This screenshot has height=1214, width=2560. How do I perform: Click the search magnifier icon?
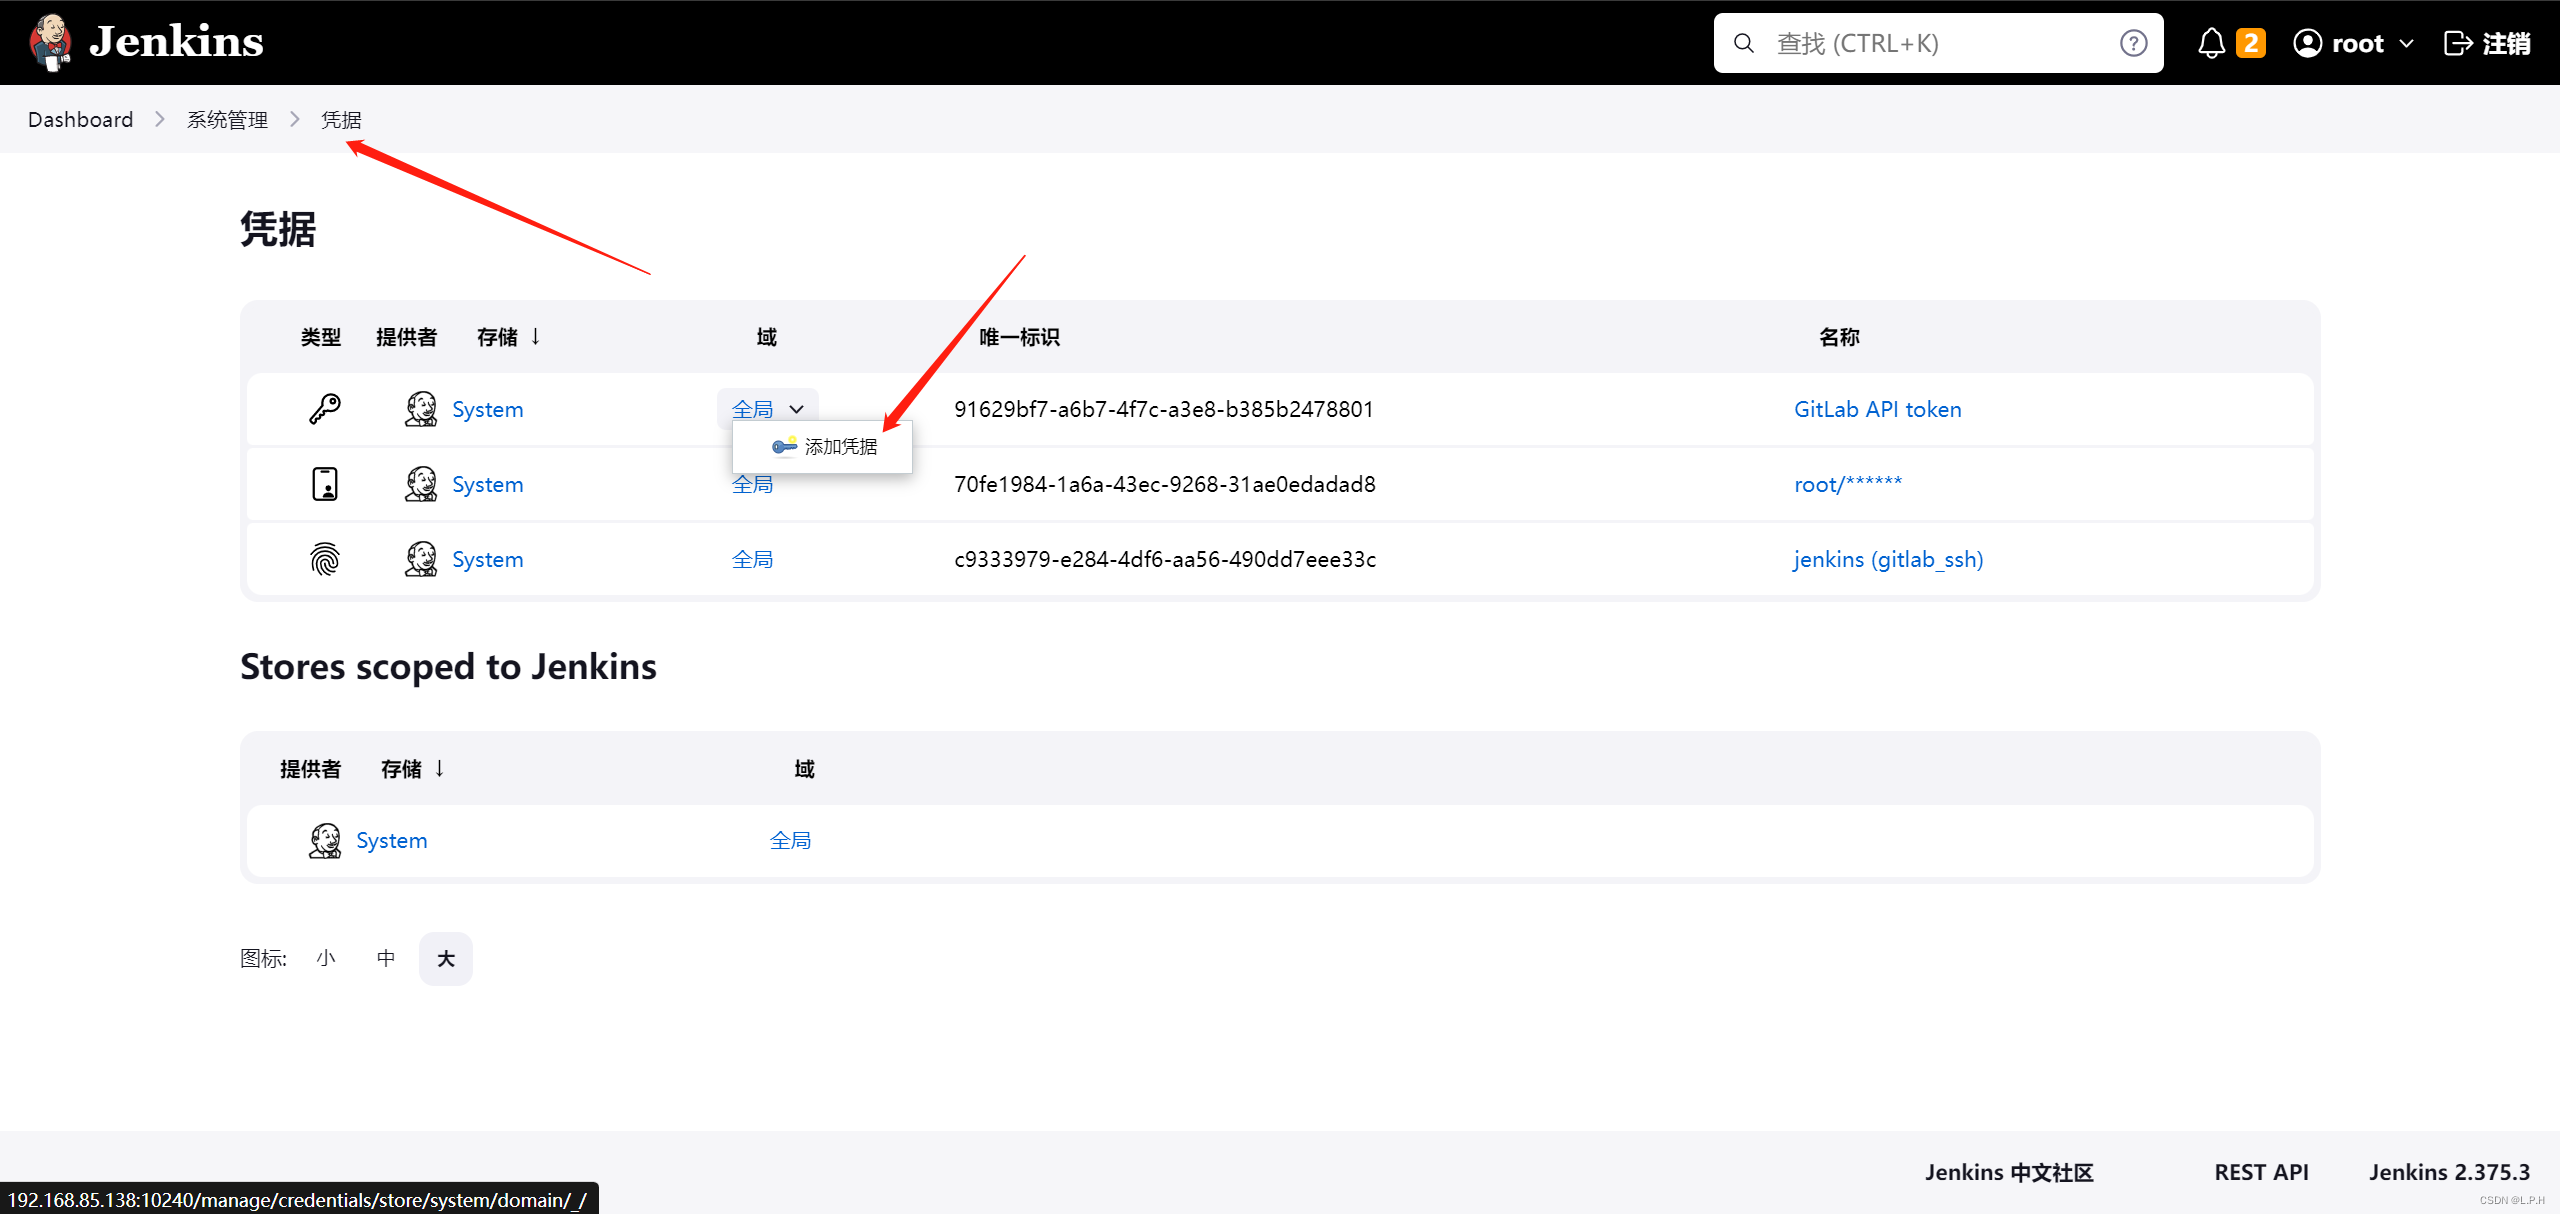[1744, 43]
